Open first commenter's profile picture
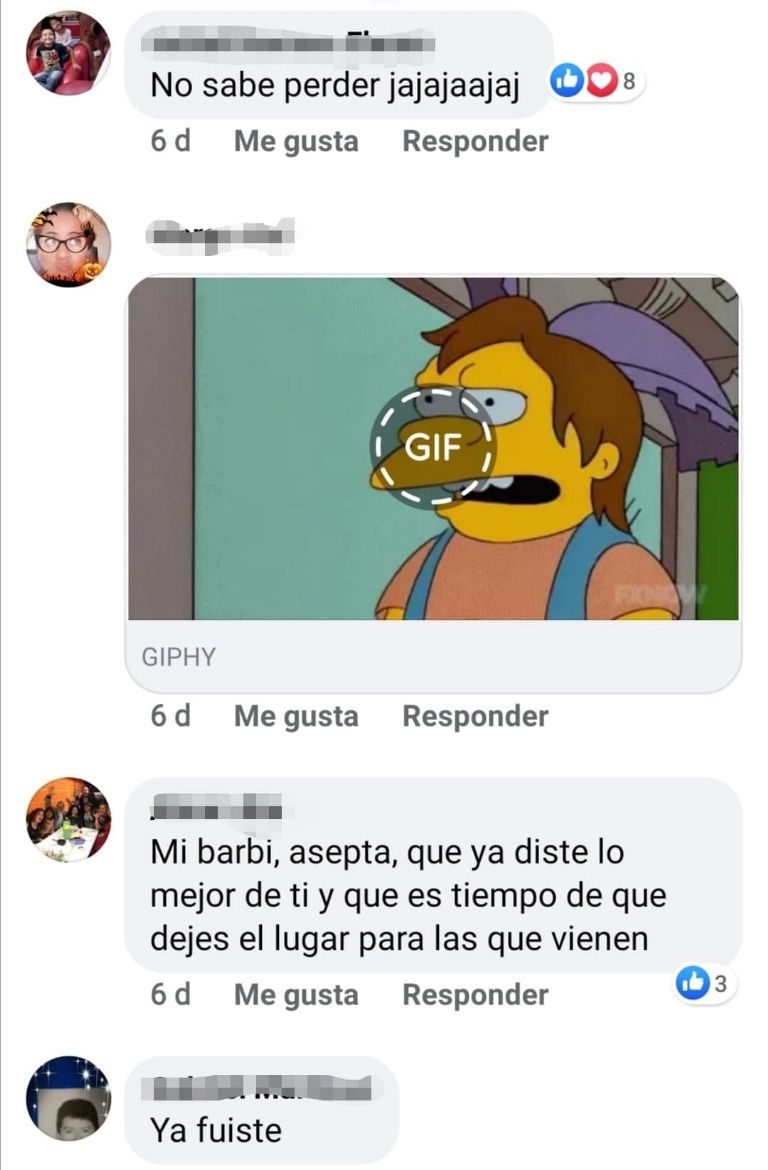The image size is (768, 1170). click(x=68, y=54)
